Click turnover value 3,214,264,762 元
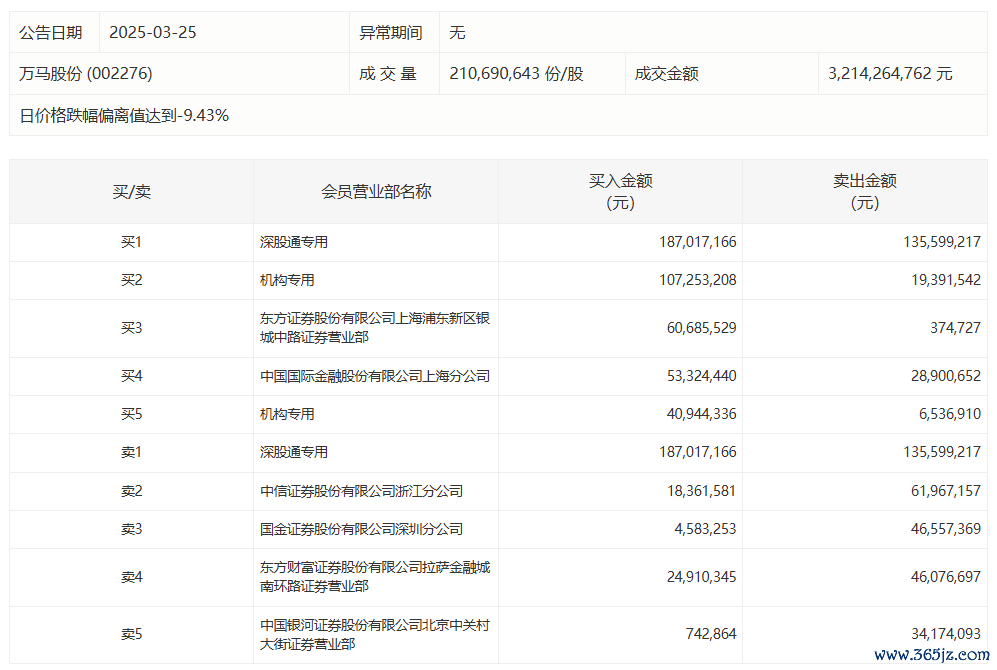997x670 pixels. coord(890,74)
